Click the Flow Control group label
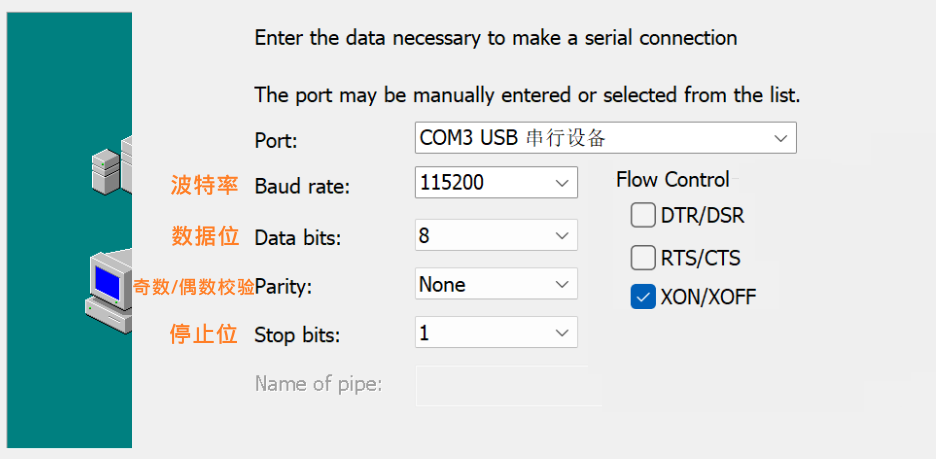936x459 pixels. click(x=672, y=180)
